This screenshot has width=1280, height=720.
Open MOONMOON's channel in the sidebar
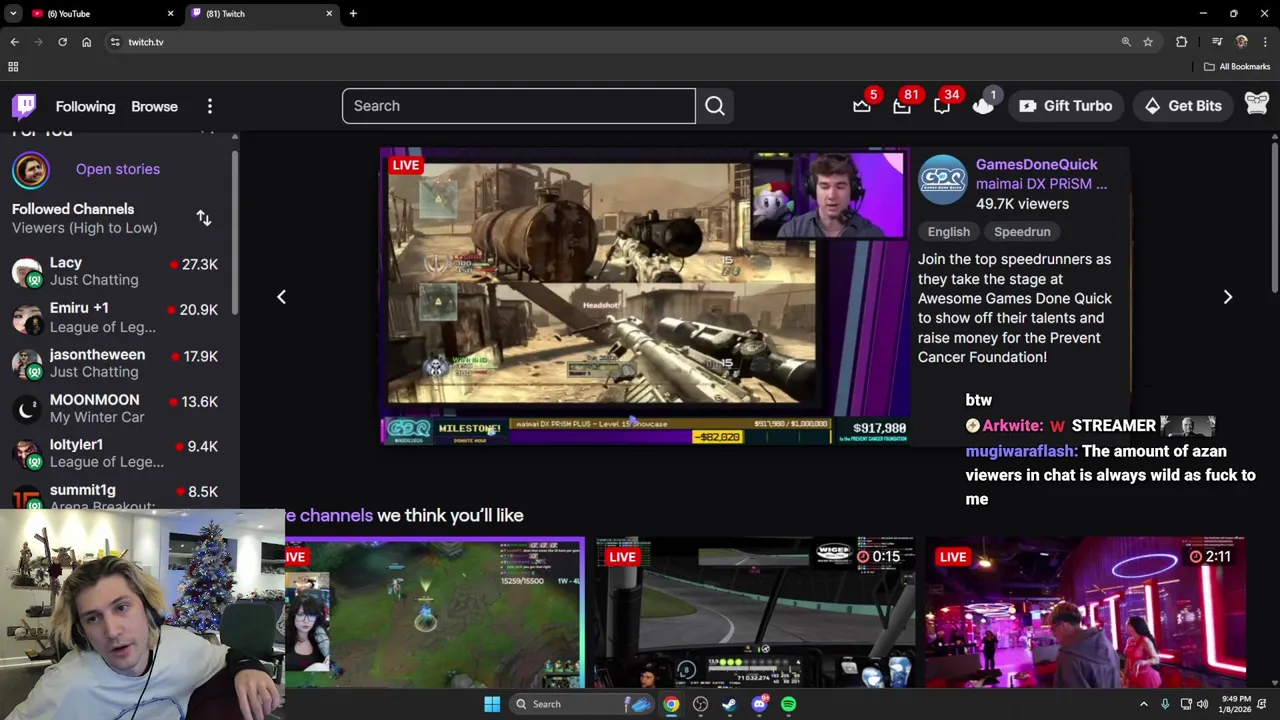115,408
